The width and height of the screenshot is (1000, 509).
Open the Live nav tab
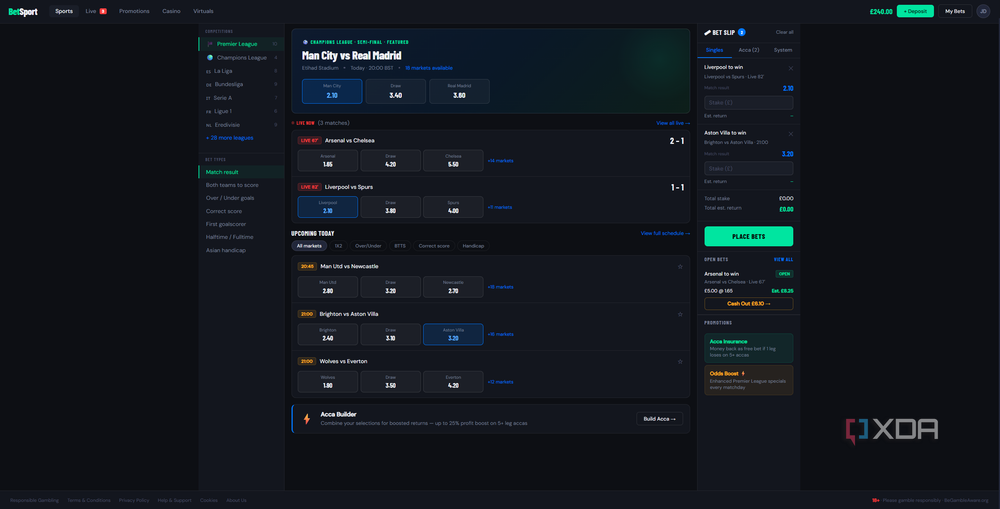click(96, 11)
